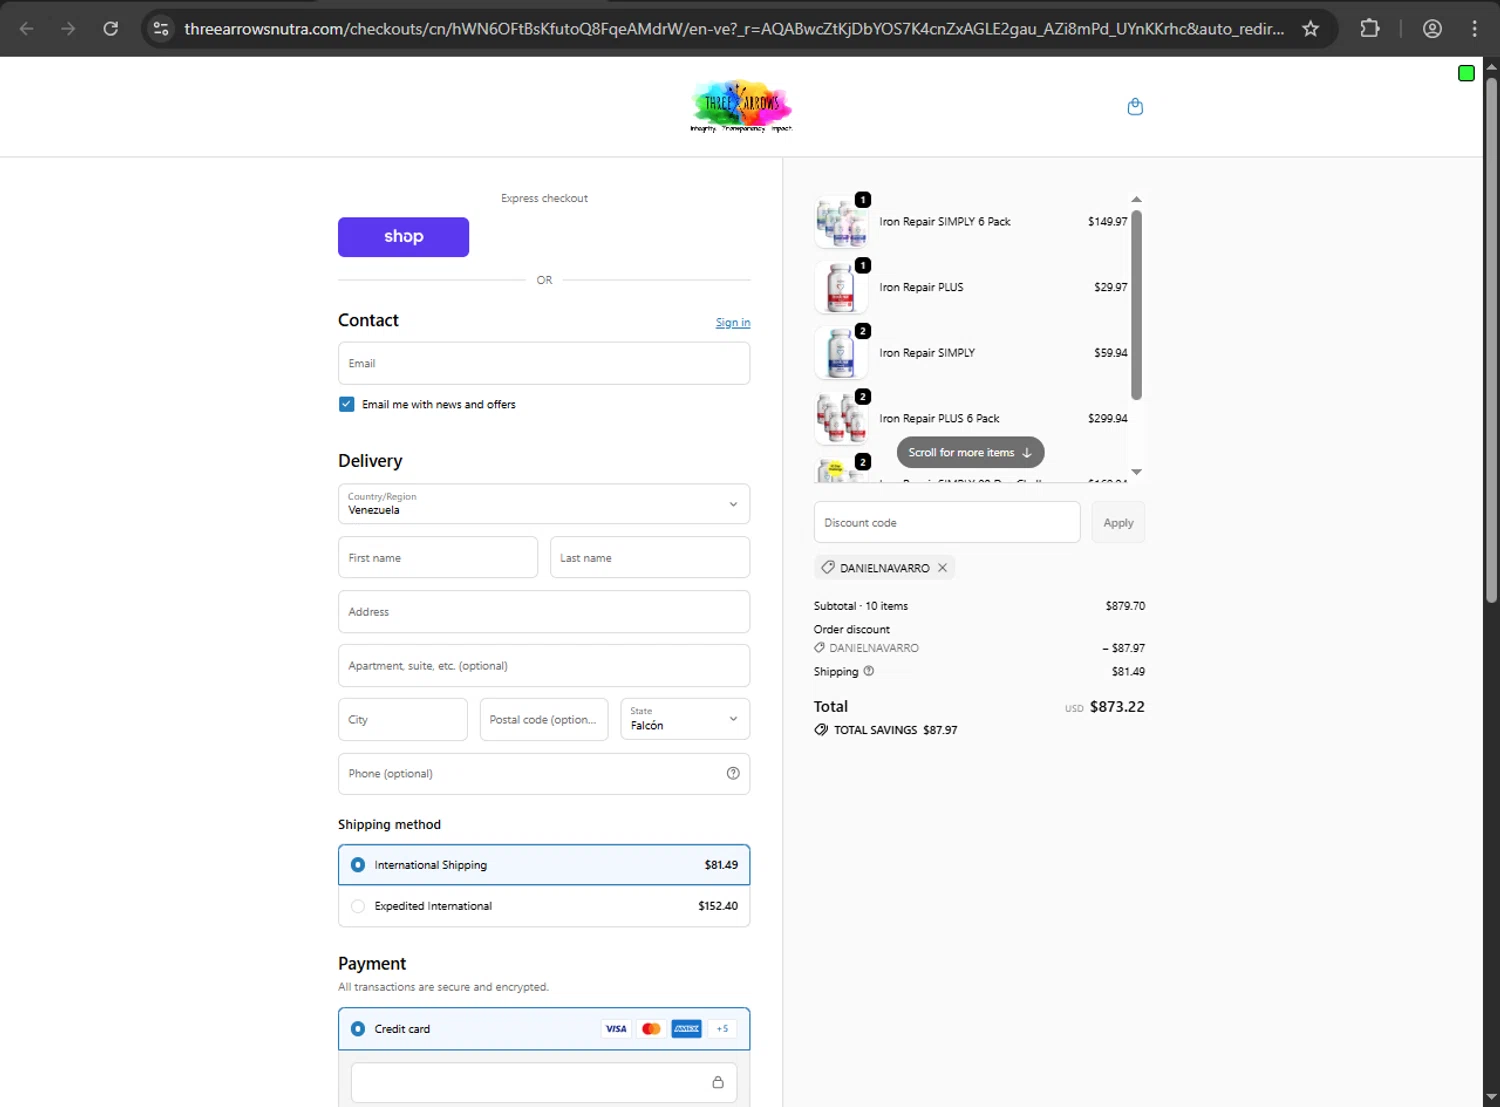Click the Three Arrows store logo
This screenshot has height=1107, width=1500.
pyautogui.click(x=741, y=106)
